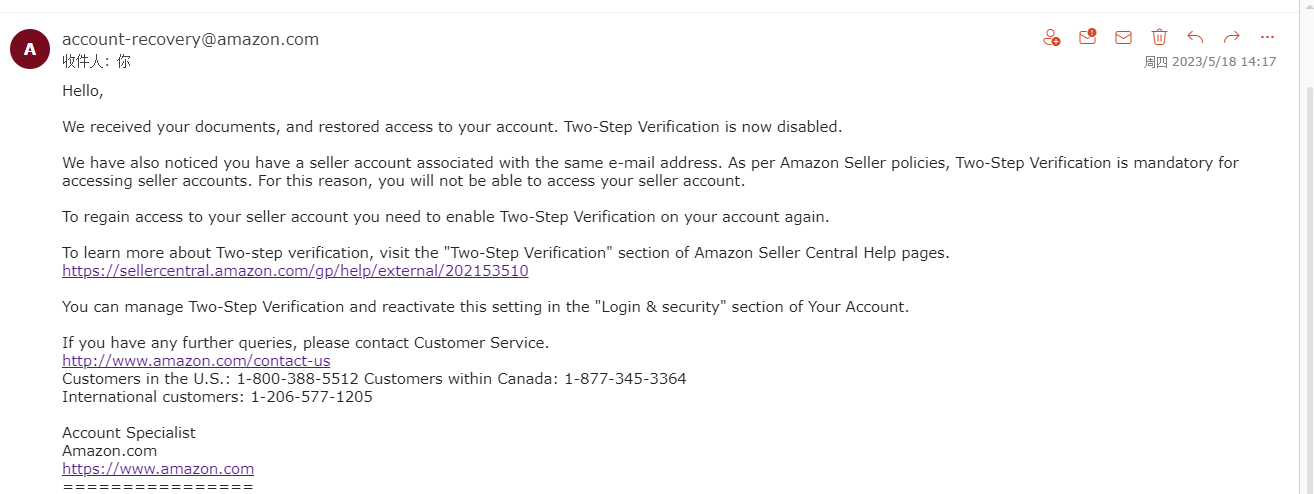1314x494 pixels.
Task: Click the U.S. phone number 1-800-388-5512
Action: 299,379
